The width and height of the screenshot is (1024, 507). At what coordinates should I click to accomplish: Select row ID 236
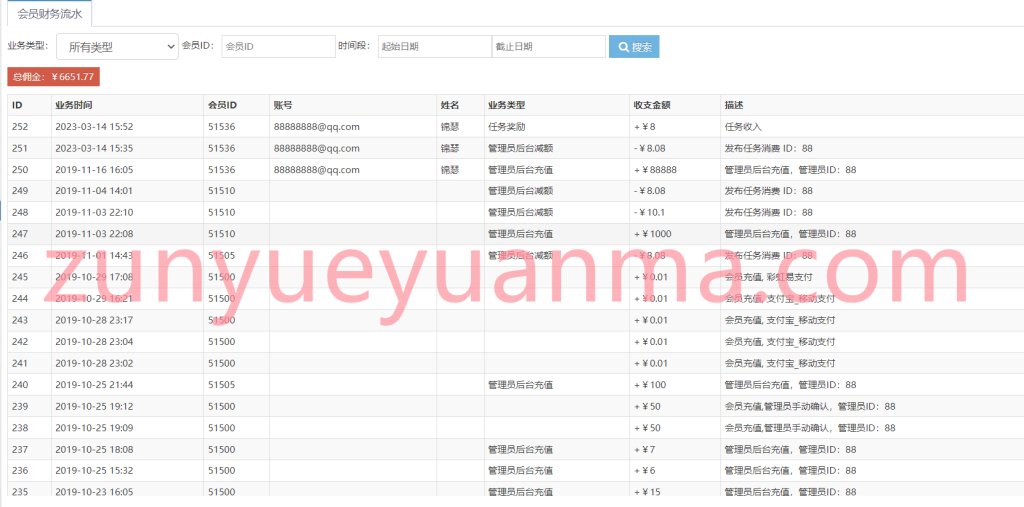click(20, 470)
